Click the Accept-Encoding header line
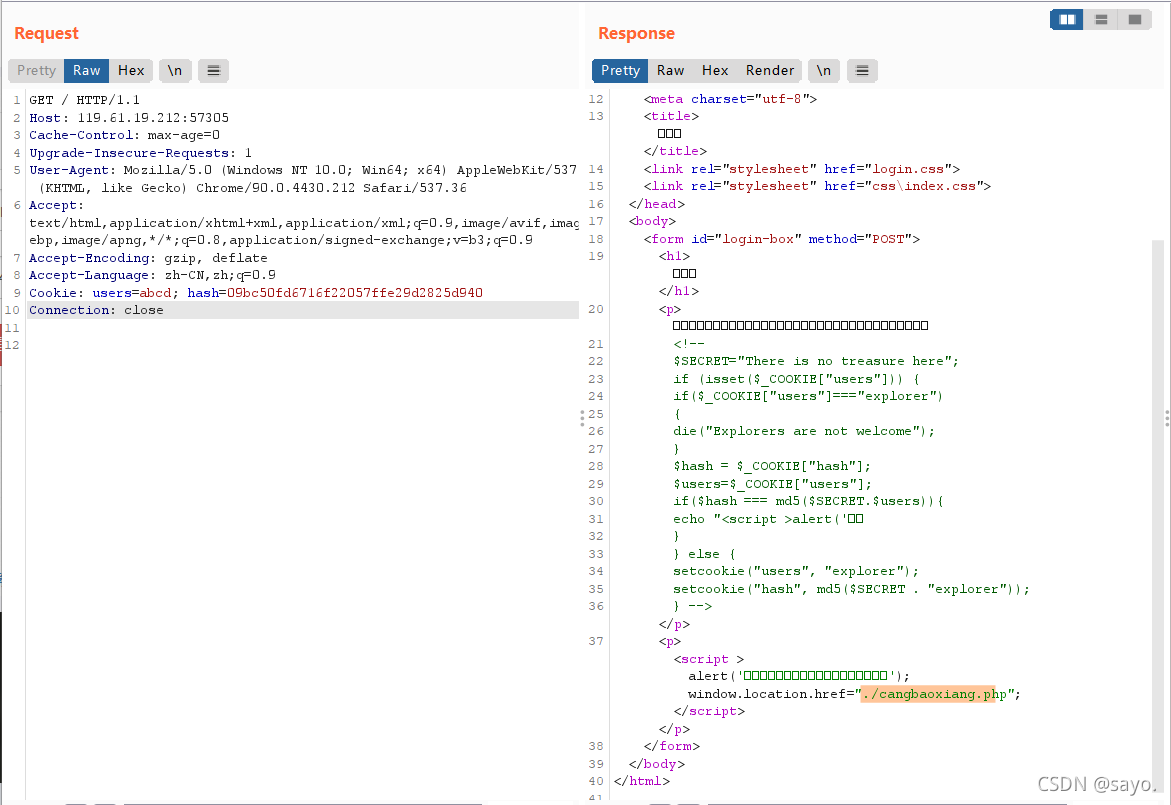Screen dimensions: 1171x805 point(148,258)
